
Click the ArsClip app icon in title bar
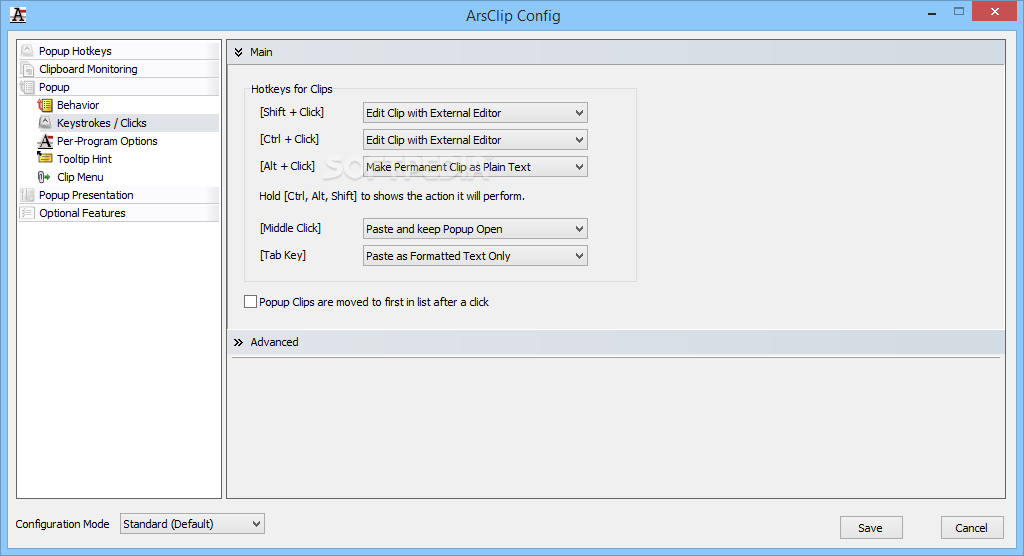point(18,15)
